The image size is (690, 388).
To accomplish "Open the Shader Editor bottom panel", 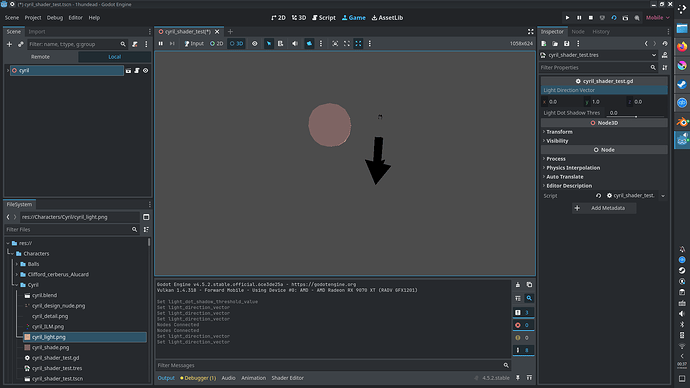I will [x=287, y=378].
